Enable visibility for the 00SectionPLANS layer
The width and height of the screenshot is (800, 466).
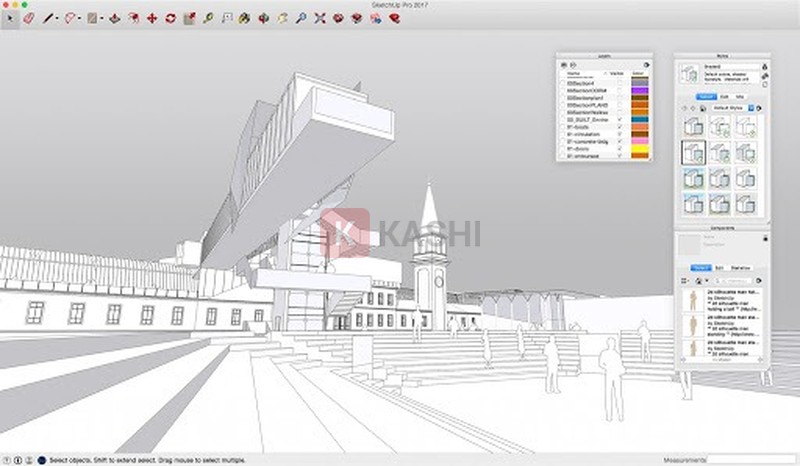[x=620, y=103]
